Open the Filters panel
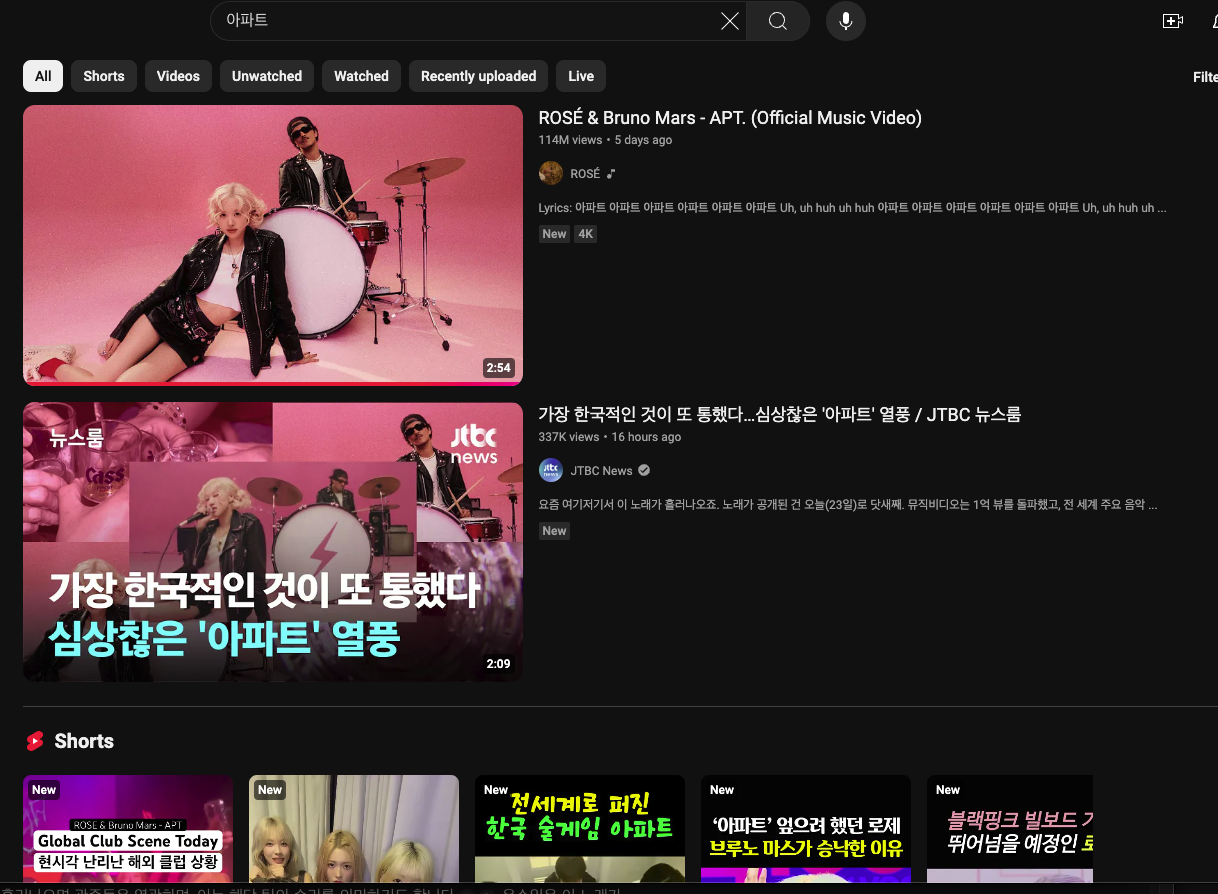The height and width of the screenshot is (894, 1218). (x=1204, y=76)
